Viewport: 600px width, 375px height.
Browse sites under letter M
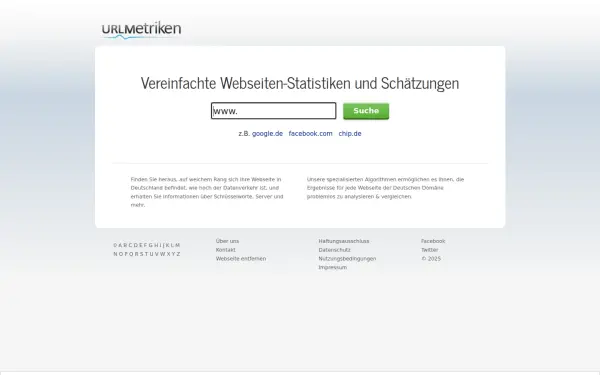click(178, 245)
